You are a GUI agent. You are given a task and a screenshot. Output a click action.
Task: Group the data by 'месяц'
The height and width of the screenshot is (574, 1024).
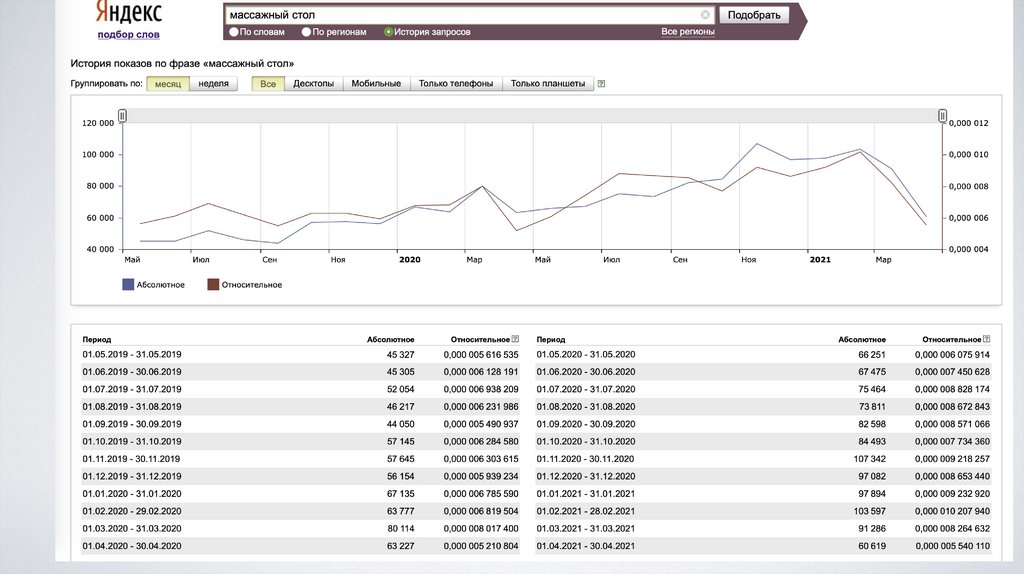pos(167,84)
